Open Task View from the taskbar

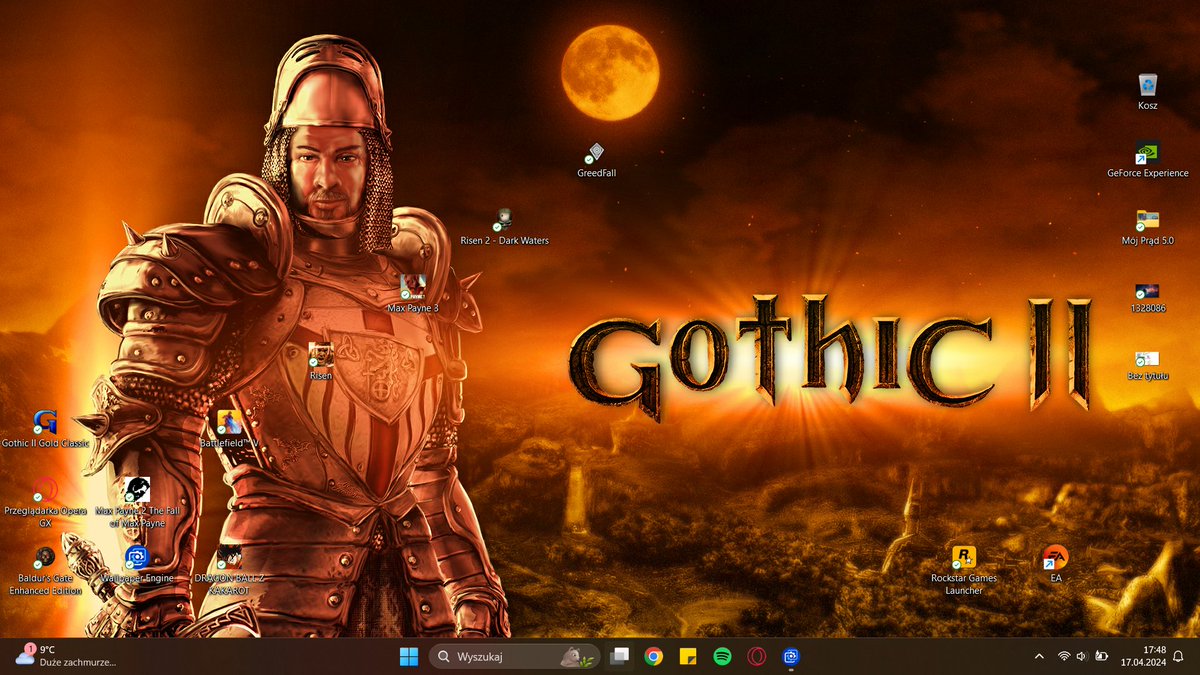(621, 656)
